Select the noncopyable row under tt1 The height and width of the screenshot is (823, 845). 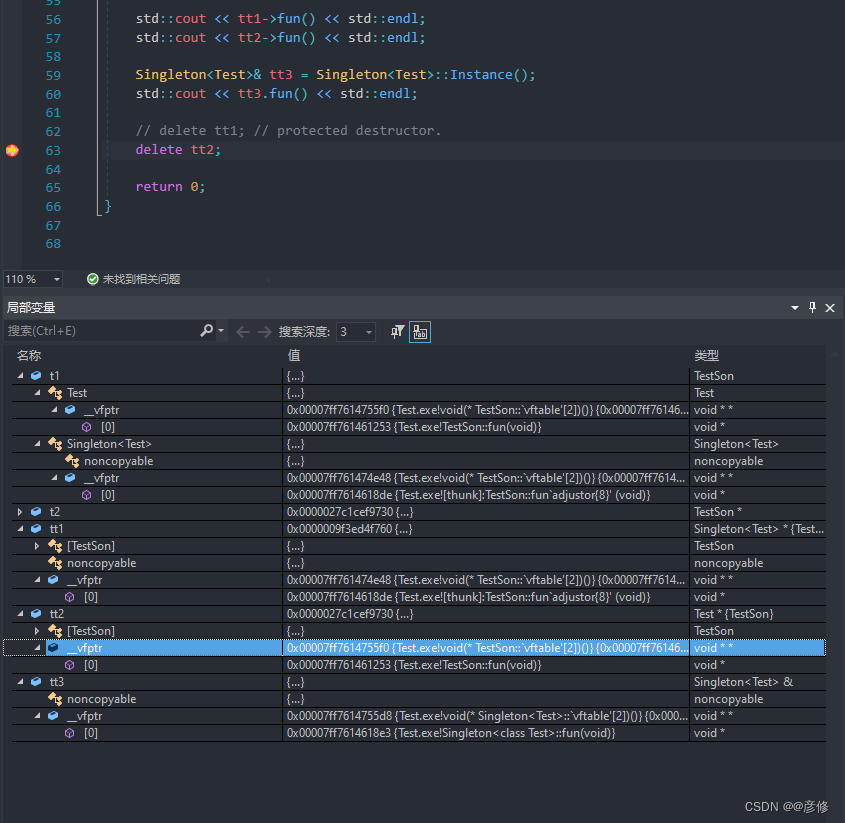click(x=419, y=563)
